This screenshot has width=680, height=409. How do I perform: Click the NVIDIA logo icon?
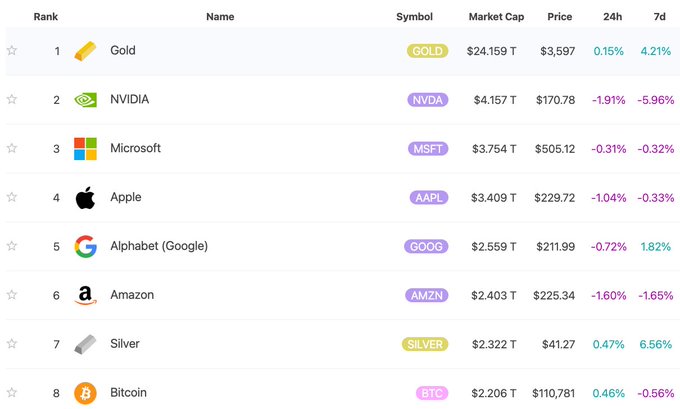click(x=85, y=100)
